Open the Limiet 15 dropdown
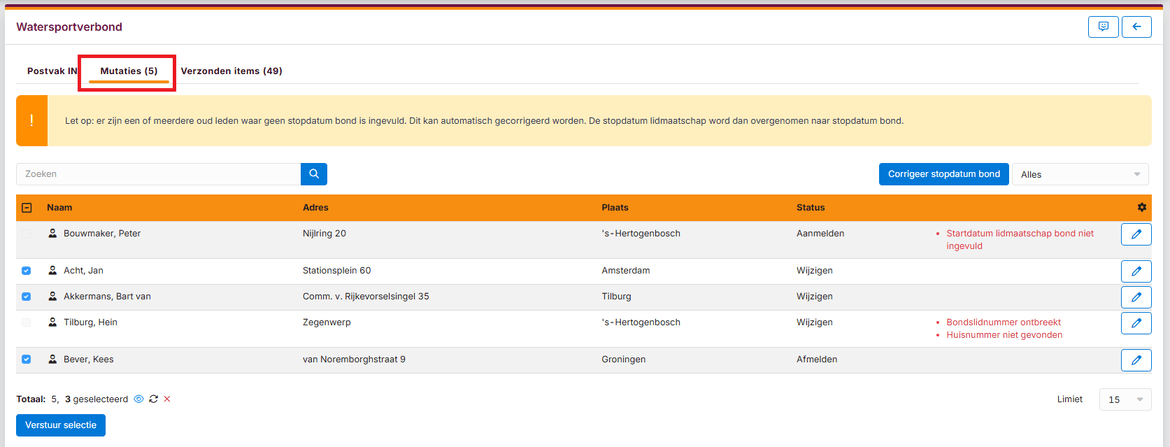Image resolution: width=1170 pixels, height=447 pixels. coord(1125,399)
